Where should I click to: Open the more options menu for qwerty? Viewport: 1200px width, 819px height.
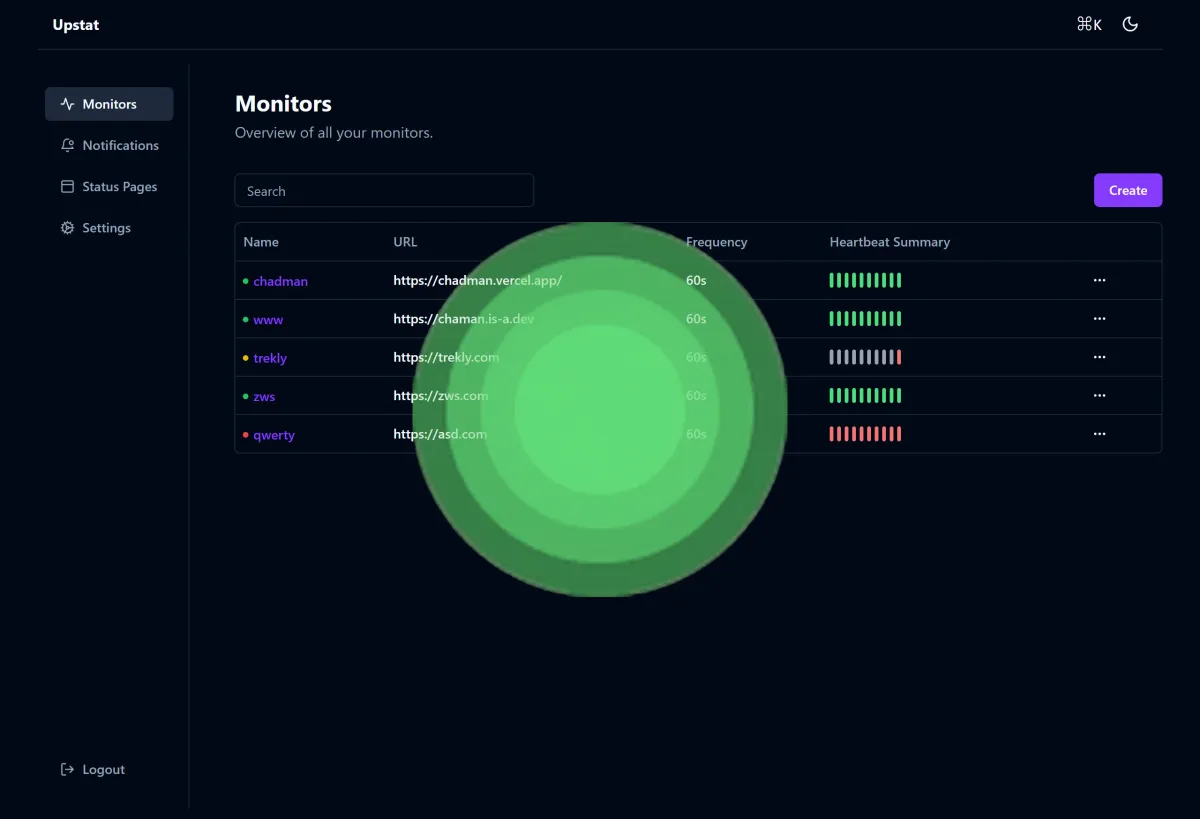[1099, 434]
